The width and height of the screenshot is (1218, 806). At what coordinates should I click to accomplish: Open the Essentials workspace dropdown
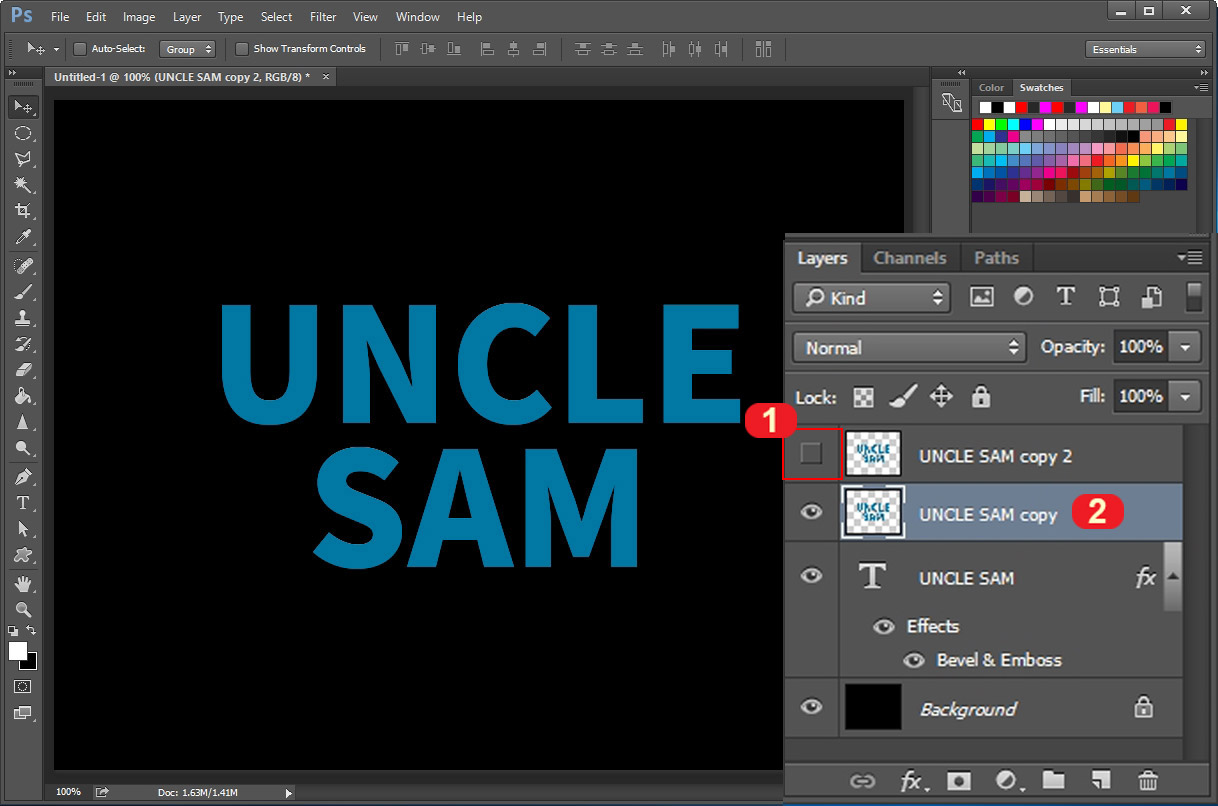pos(1146,48)
